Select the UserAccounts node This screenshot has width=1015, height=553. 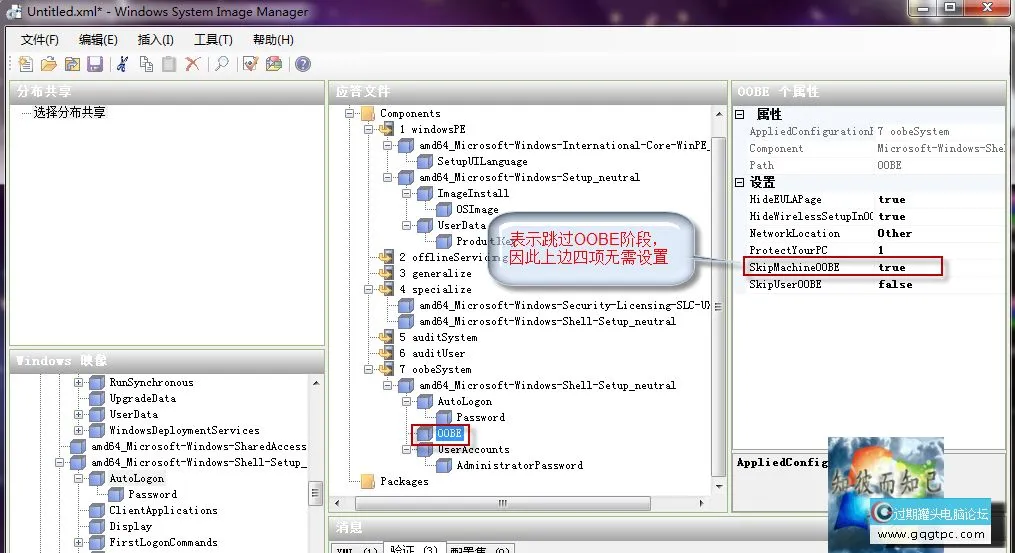pyautogui.click(x=473, y=449)
